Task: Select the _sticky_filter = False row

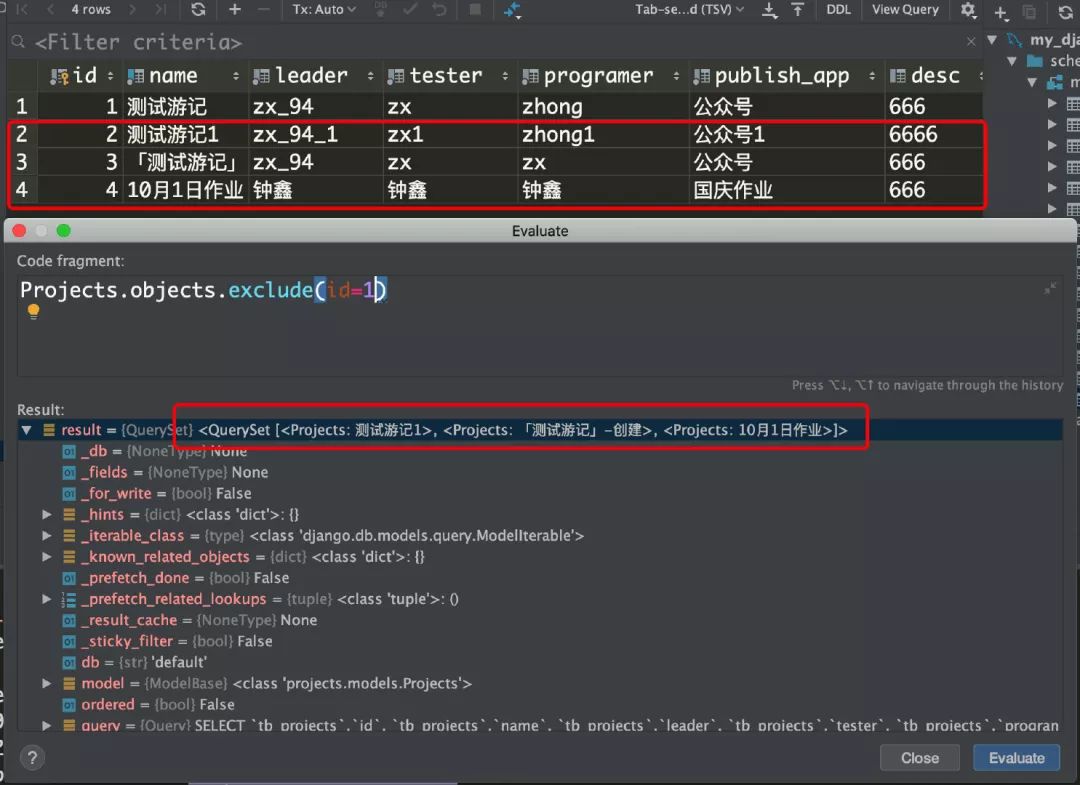Action: 540,641
